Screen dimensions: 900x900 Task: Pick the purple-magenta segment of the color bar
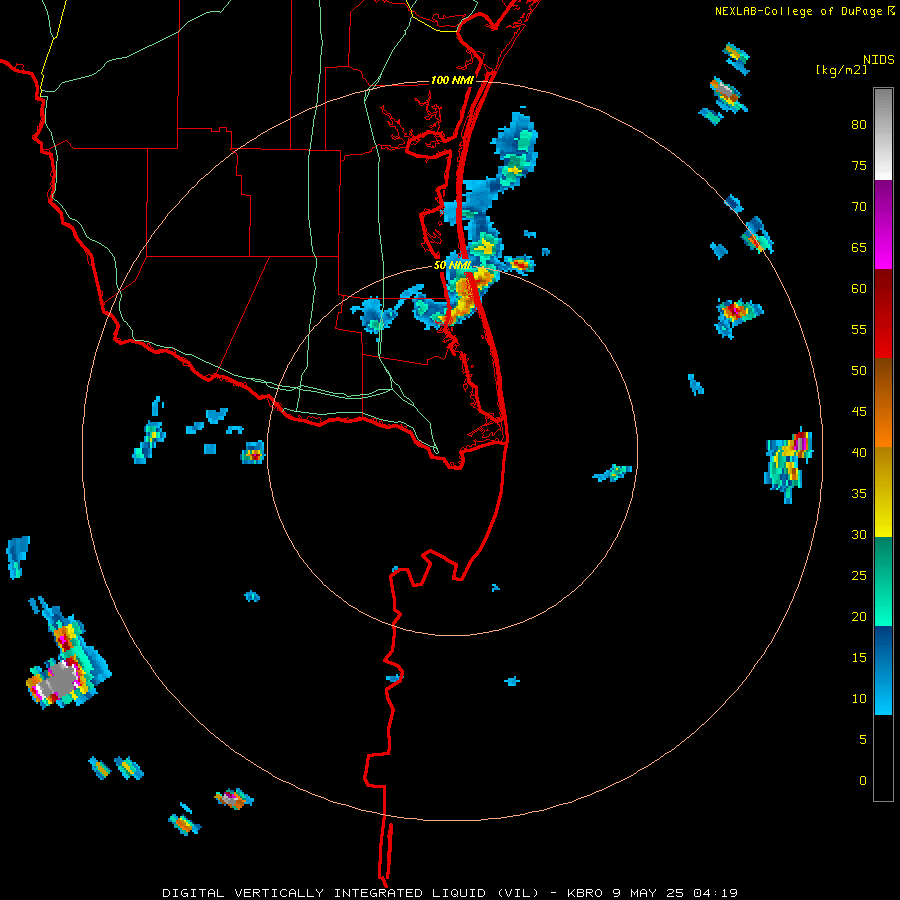pyautogui.click(x=883, y=224)
